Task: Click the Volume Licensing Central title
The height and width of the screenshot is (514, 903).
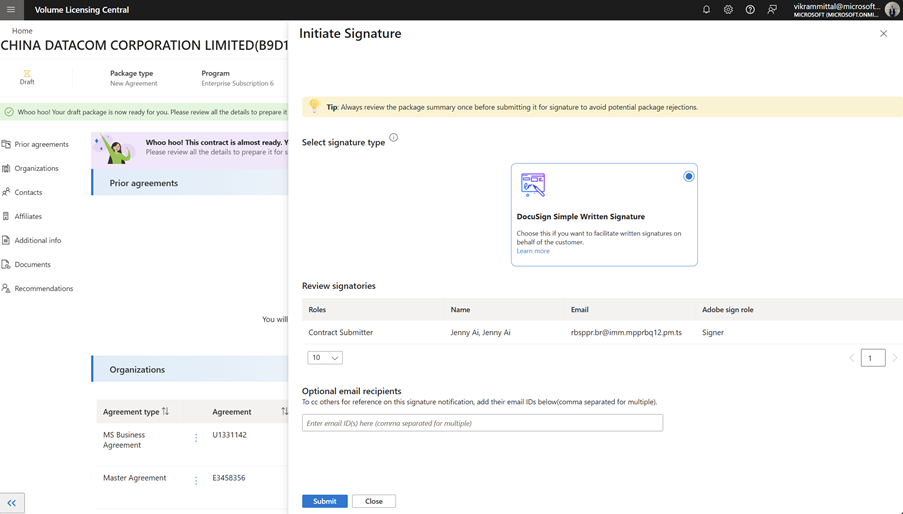Action: pos(82,10)
